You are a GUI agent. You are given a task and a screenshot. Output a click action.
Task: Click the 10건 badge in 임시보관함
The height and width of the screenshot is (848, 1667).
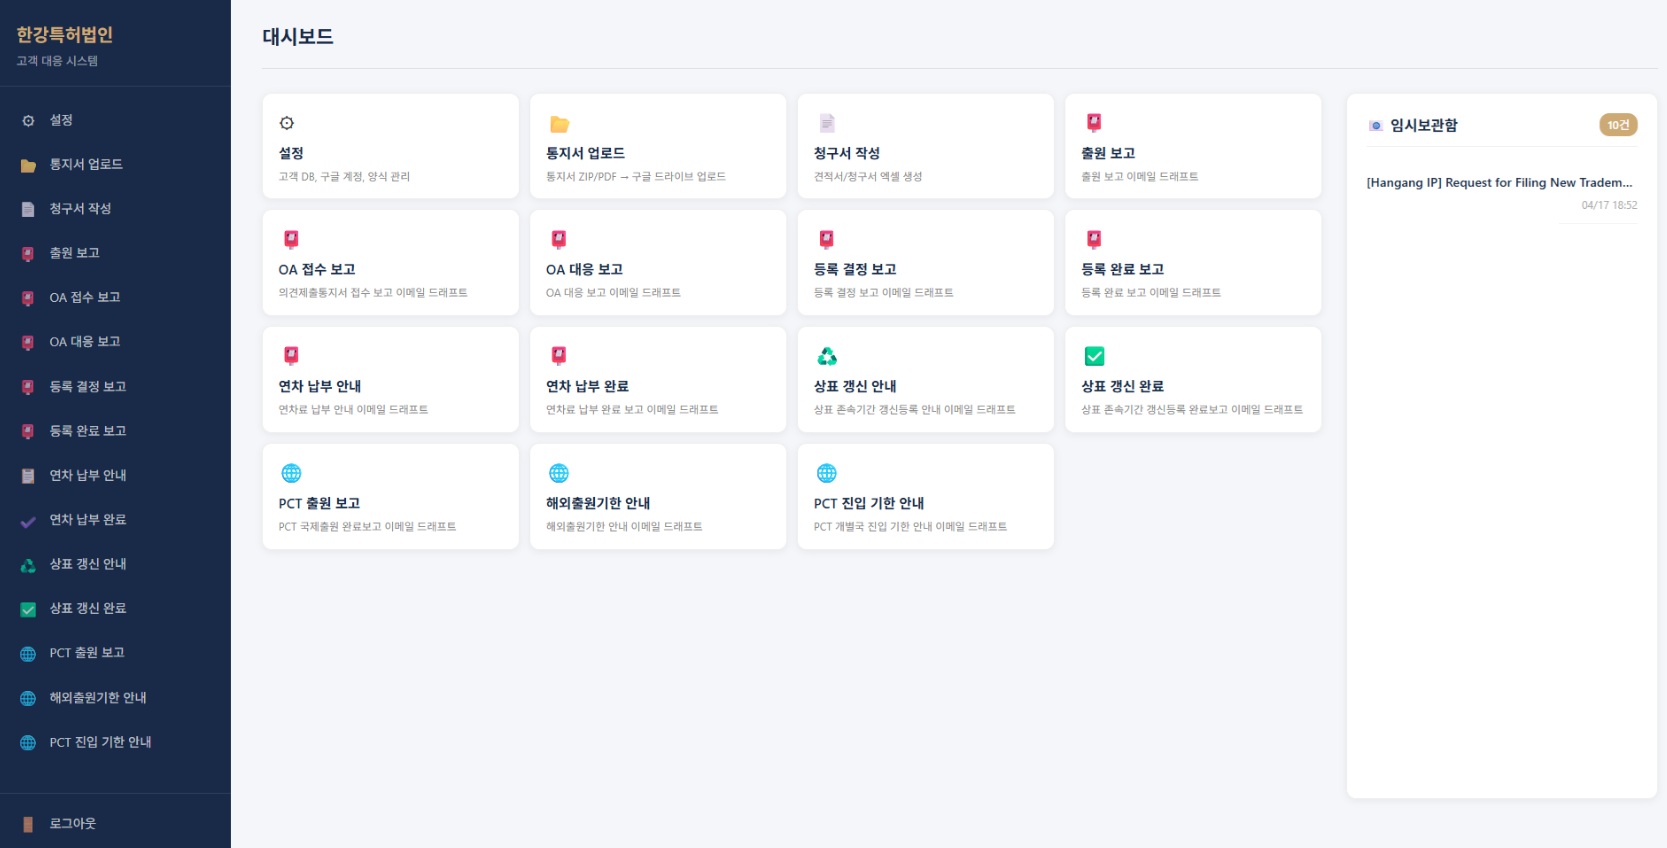1618,125
